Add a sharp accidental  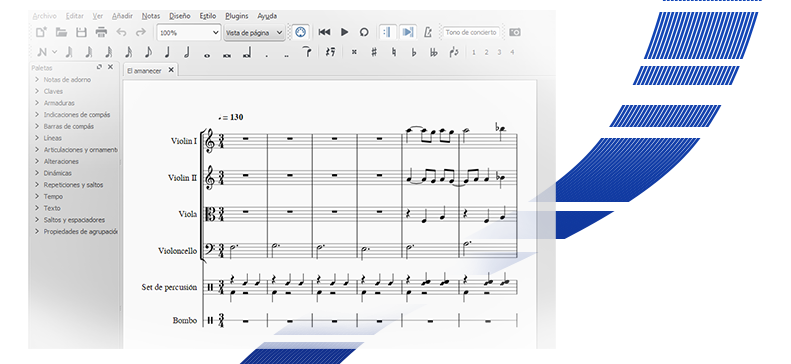374,52
